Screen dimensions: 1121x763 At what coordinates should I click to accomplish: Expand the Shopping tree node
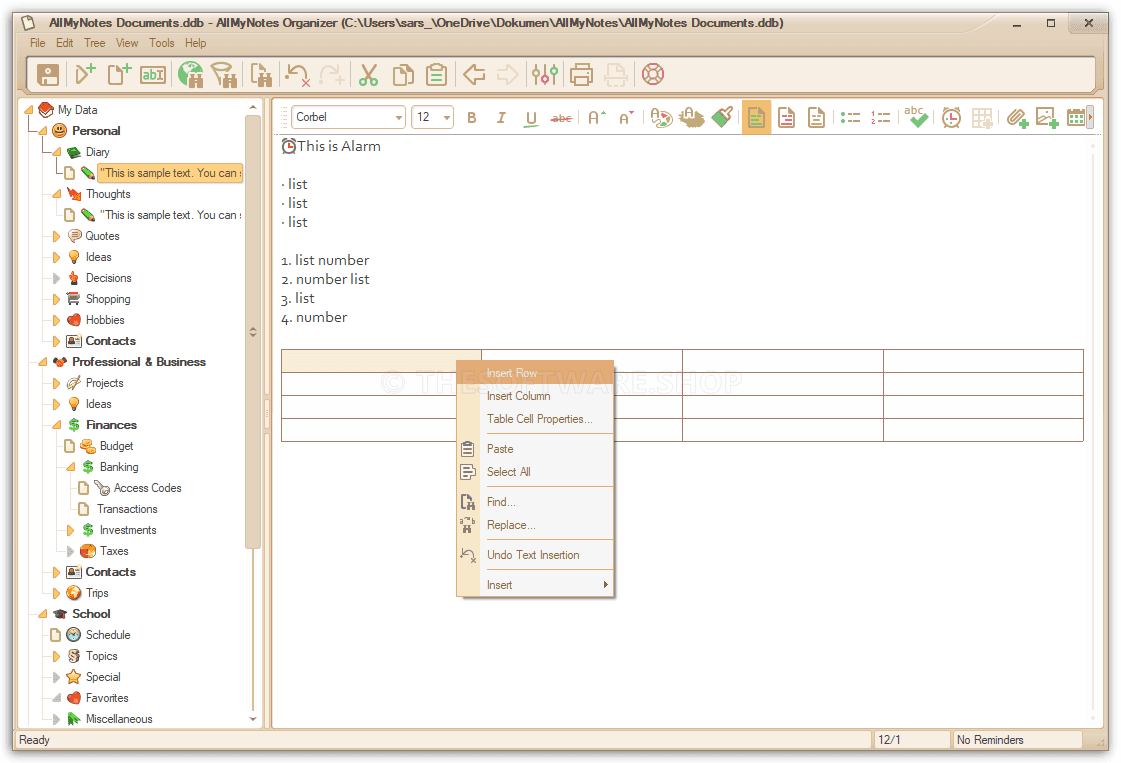(x=56, y=300)
